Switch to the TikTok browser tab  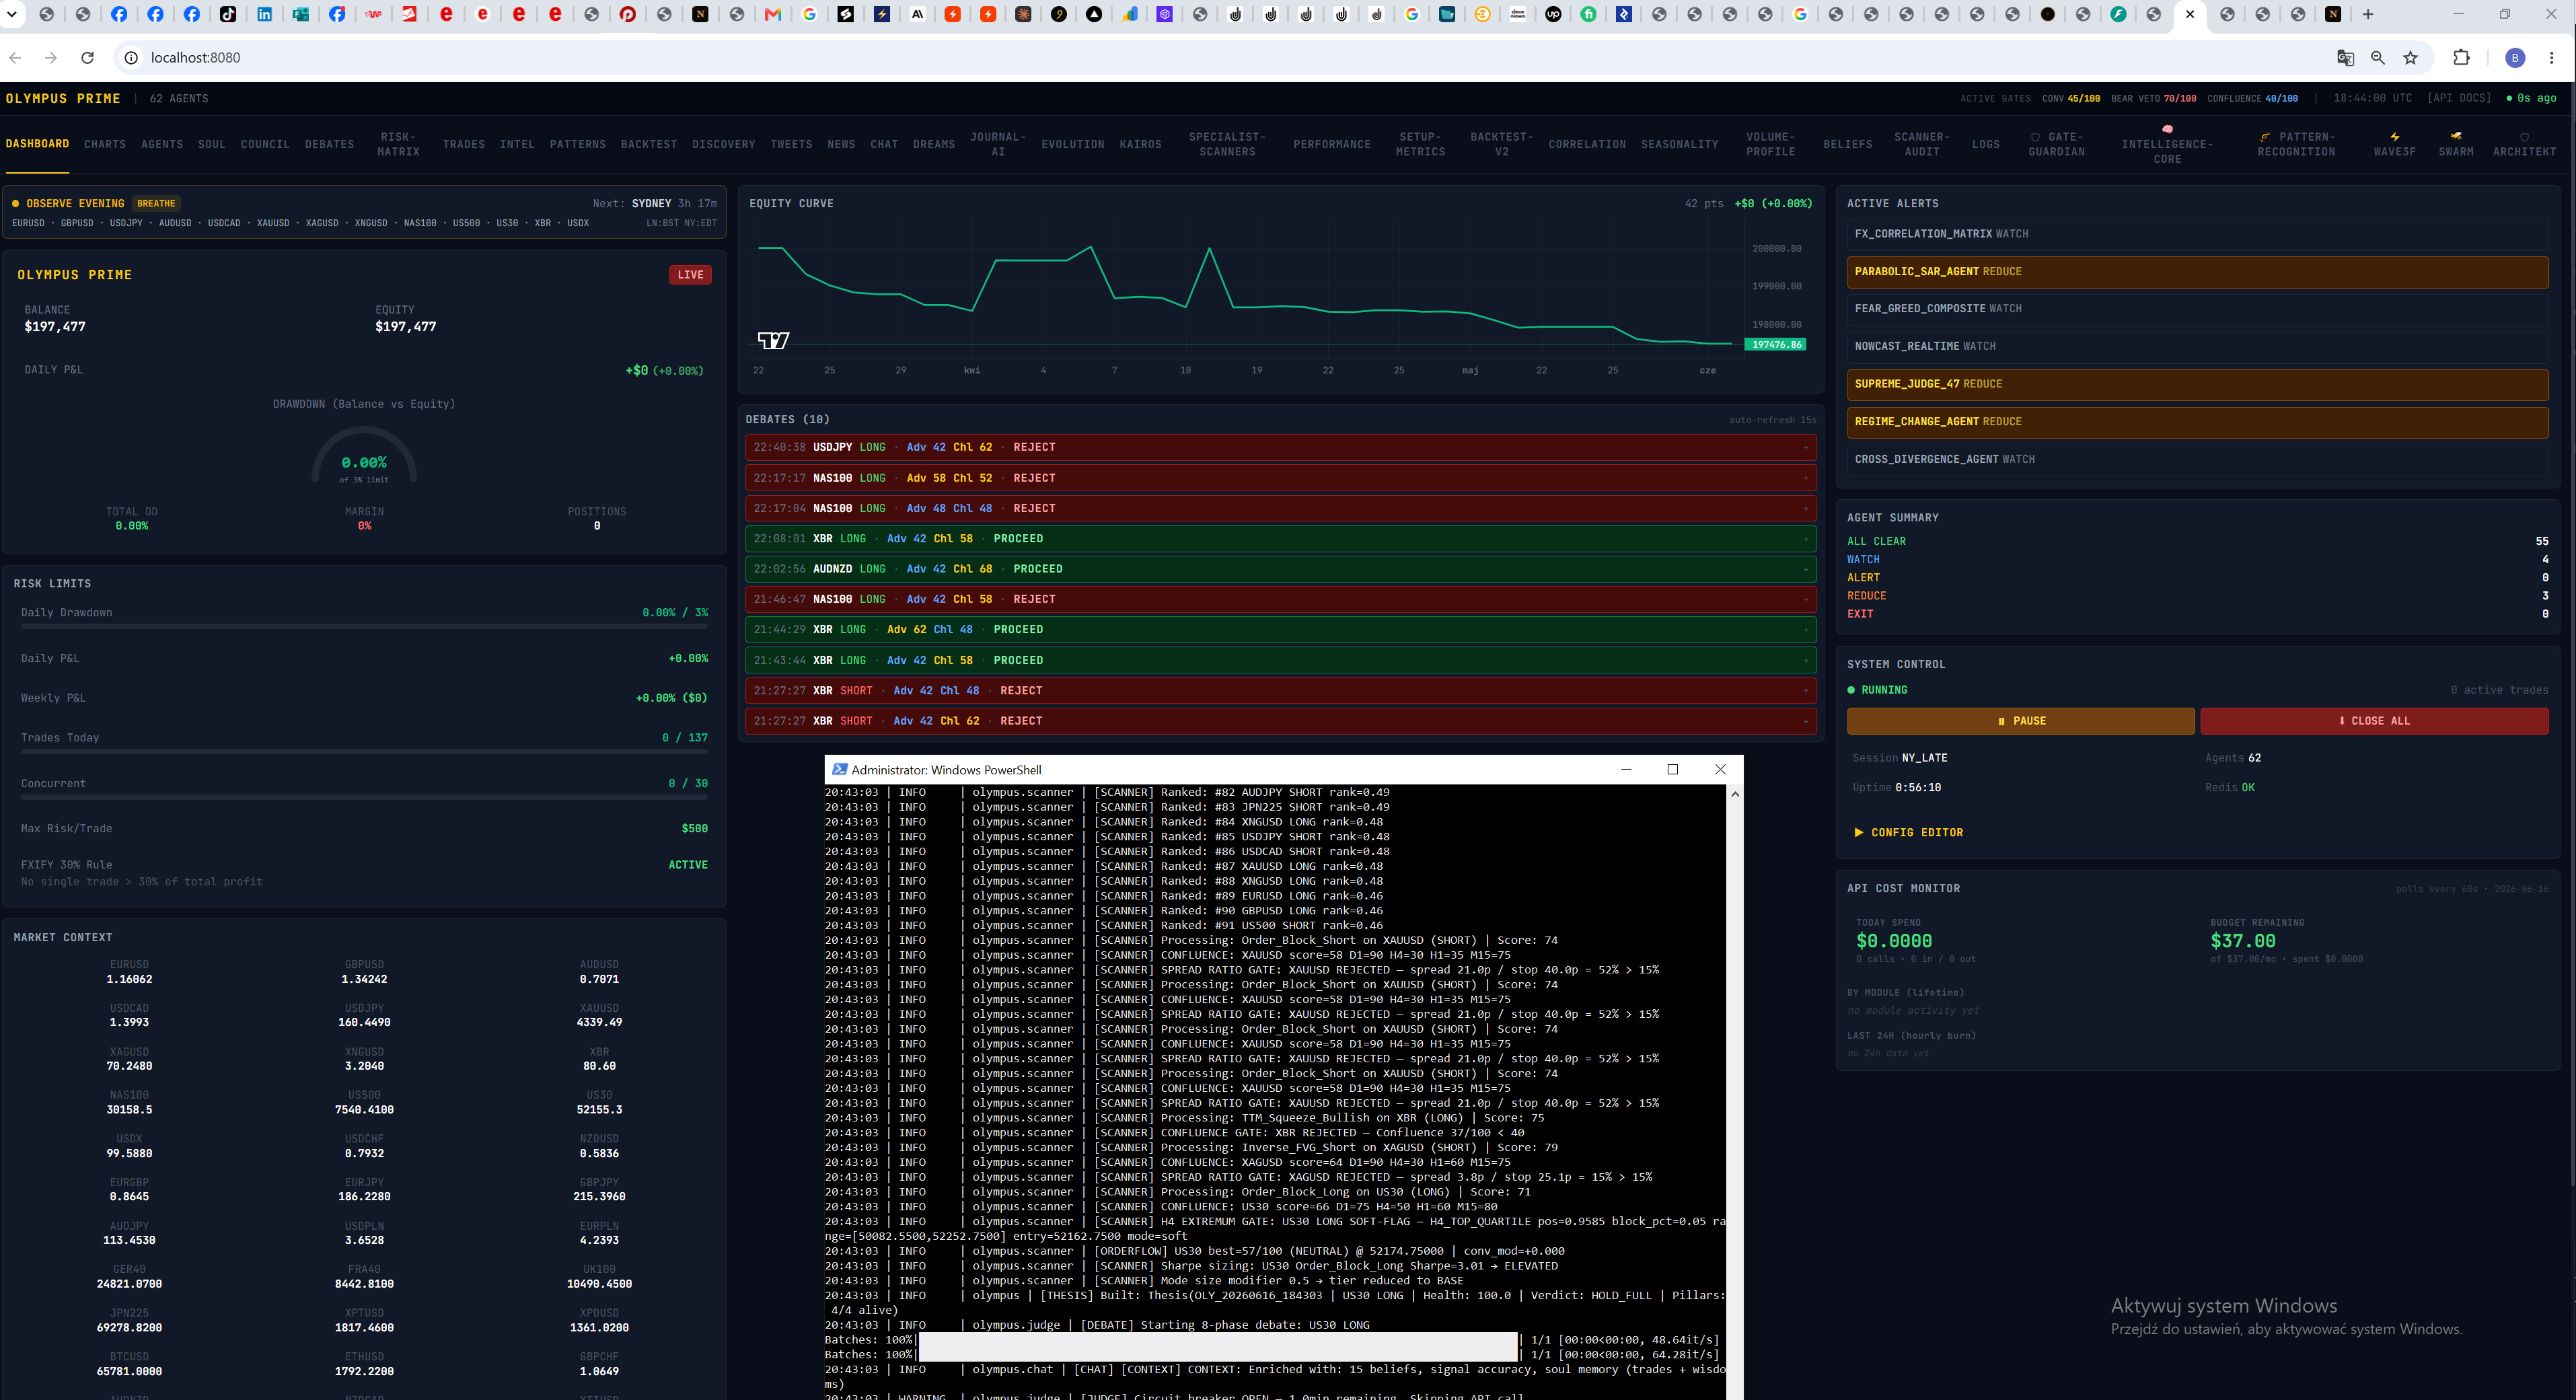(228, 14)
